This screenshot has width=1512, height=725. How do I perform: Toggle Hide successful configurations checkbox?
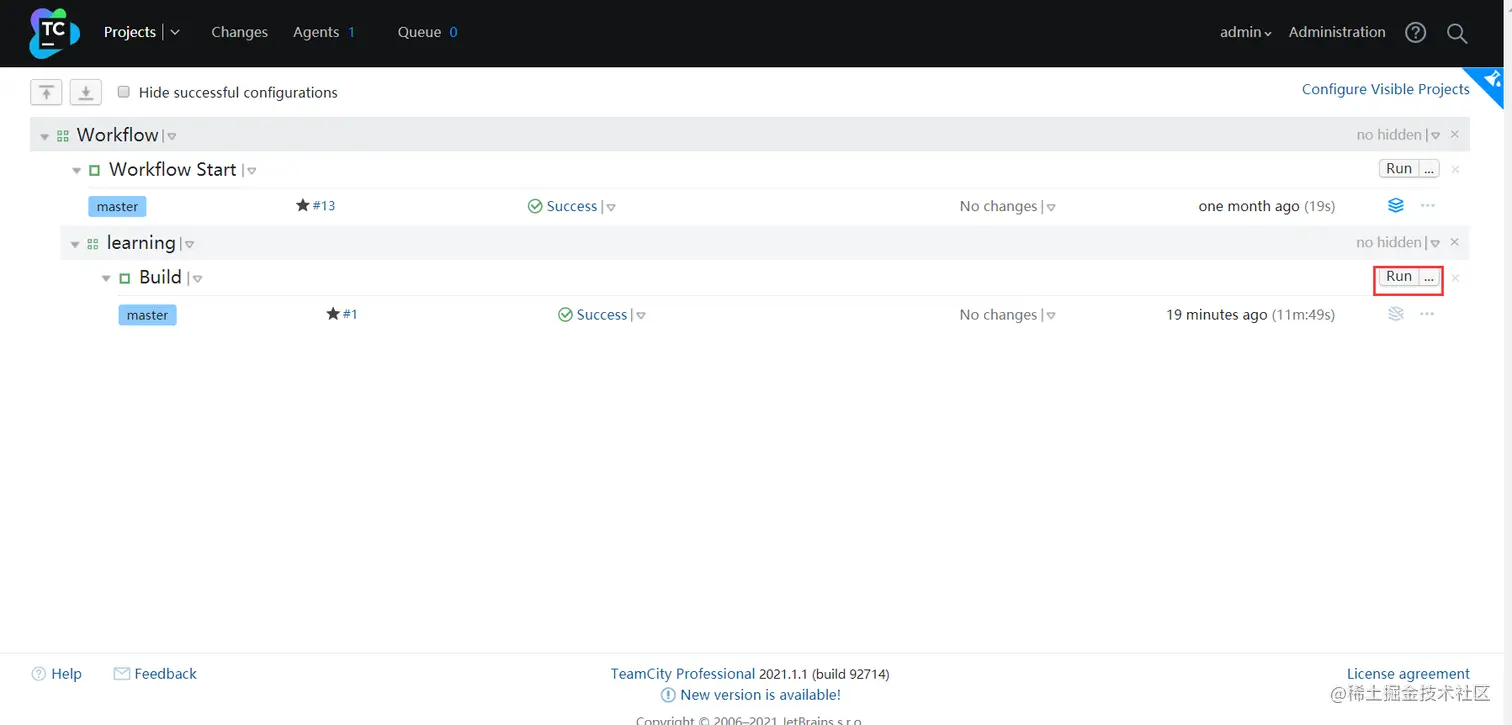click(x=124, y=91)
